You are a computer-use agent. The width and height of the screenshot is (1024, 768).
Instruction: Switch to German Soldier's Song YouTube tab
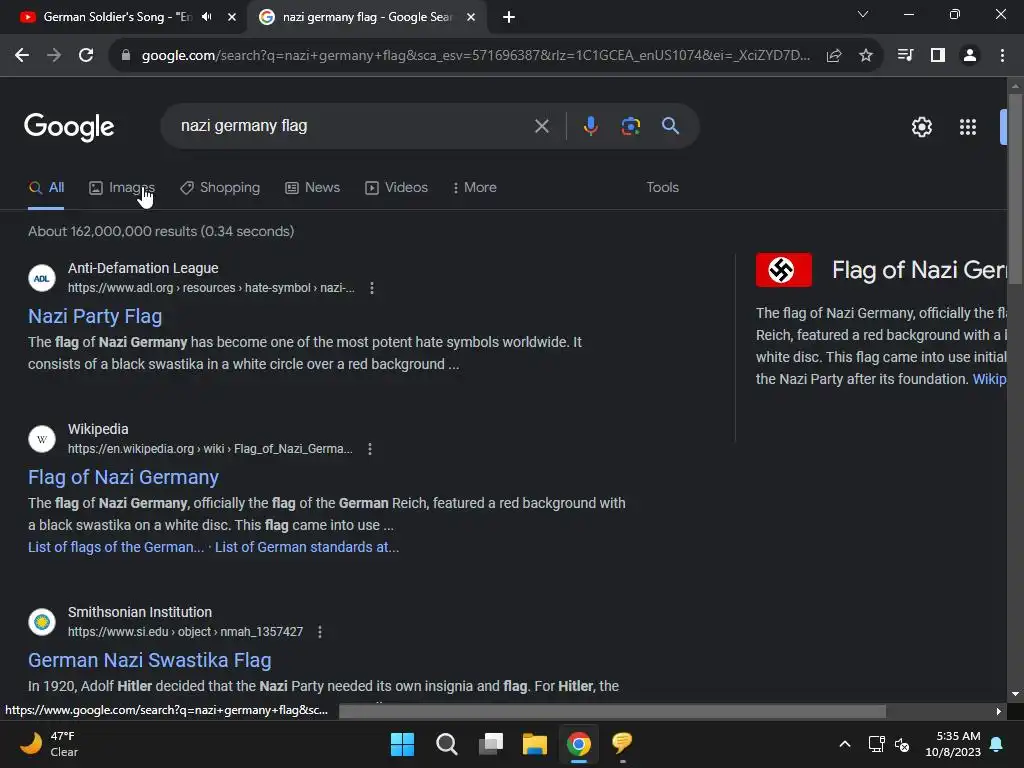click(118, 17)
